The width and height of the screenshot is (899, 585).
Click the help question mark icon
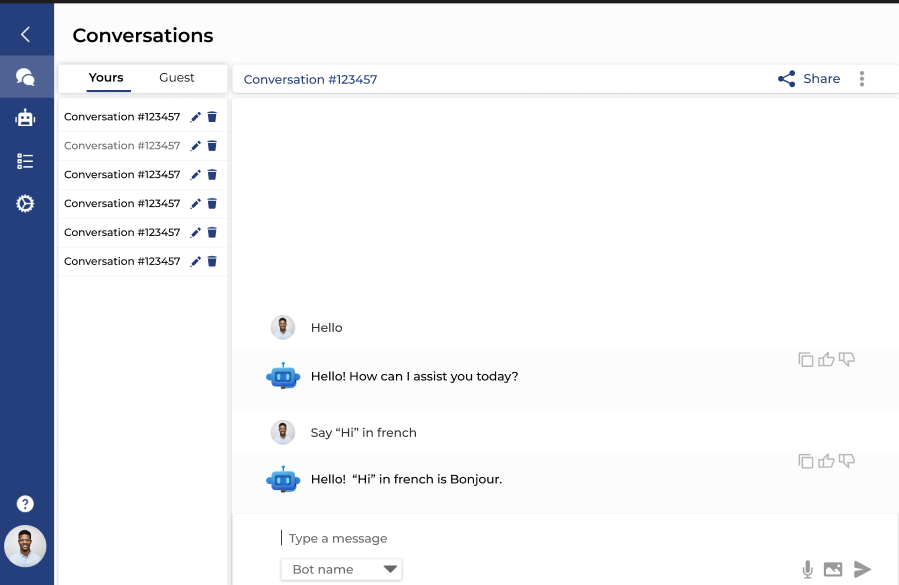click(x=25, y=504)
